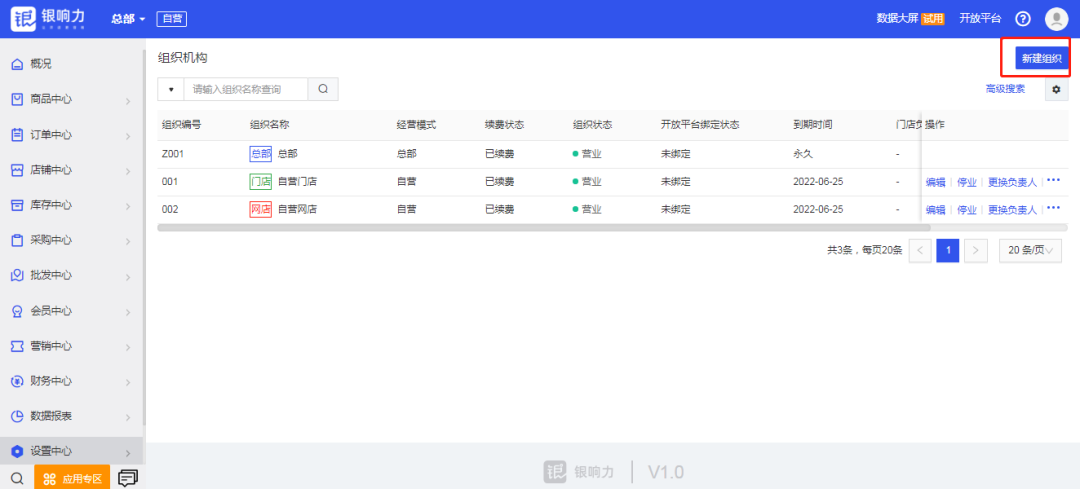Open the column settings gear icon
The width and height of the screenshot is (1080, 489).
(1056, 90)
